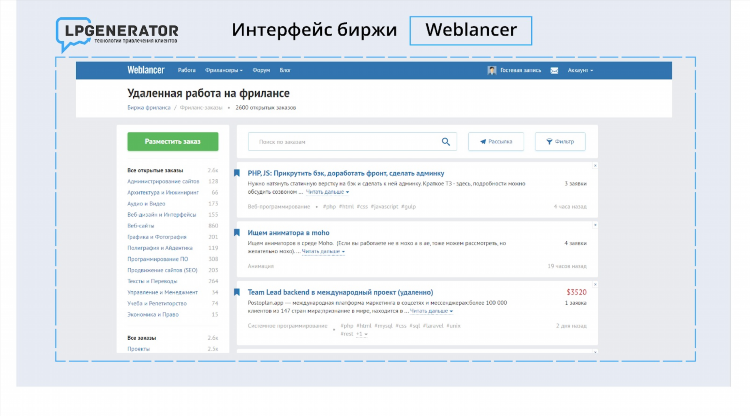Open the Блог menu item

click(x=285, y=70)
